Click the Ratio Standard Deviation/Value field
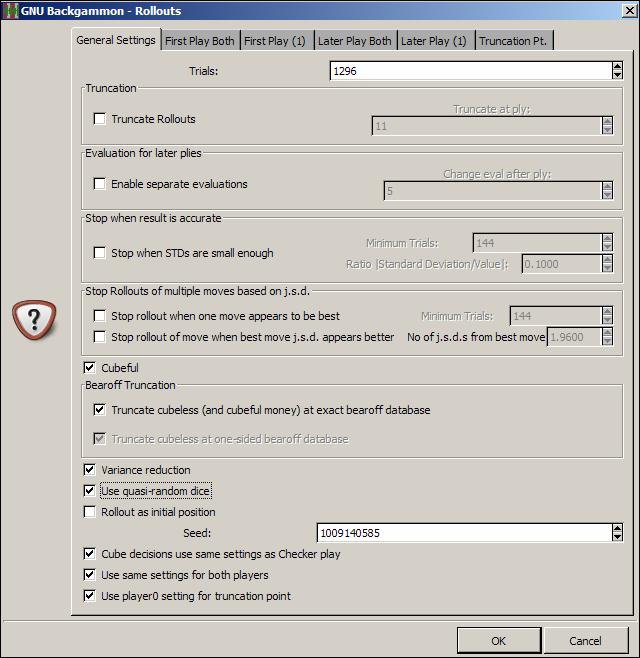 click(562, 264)
